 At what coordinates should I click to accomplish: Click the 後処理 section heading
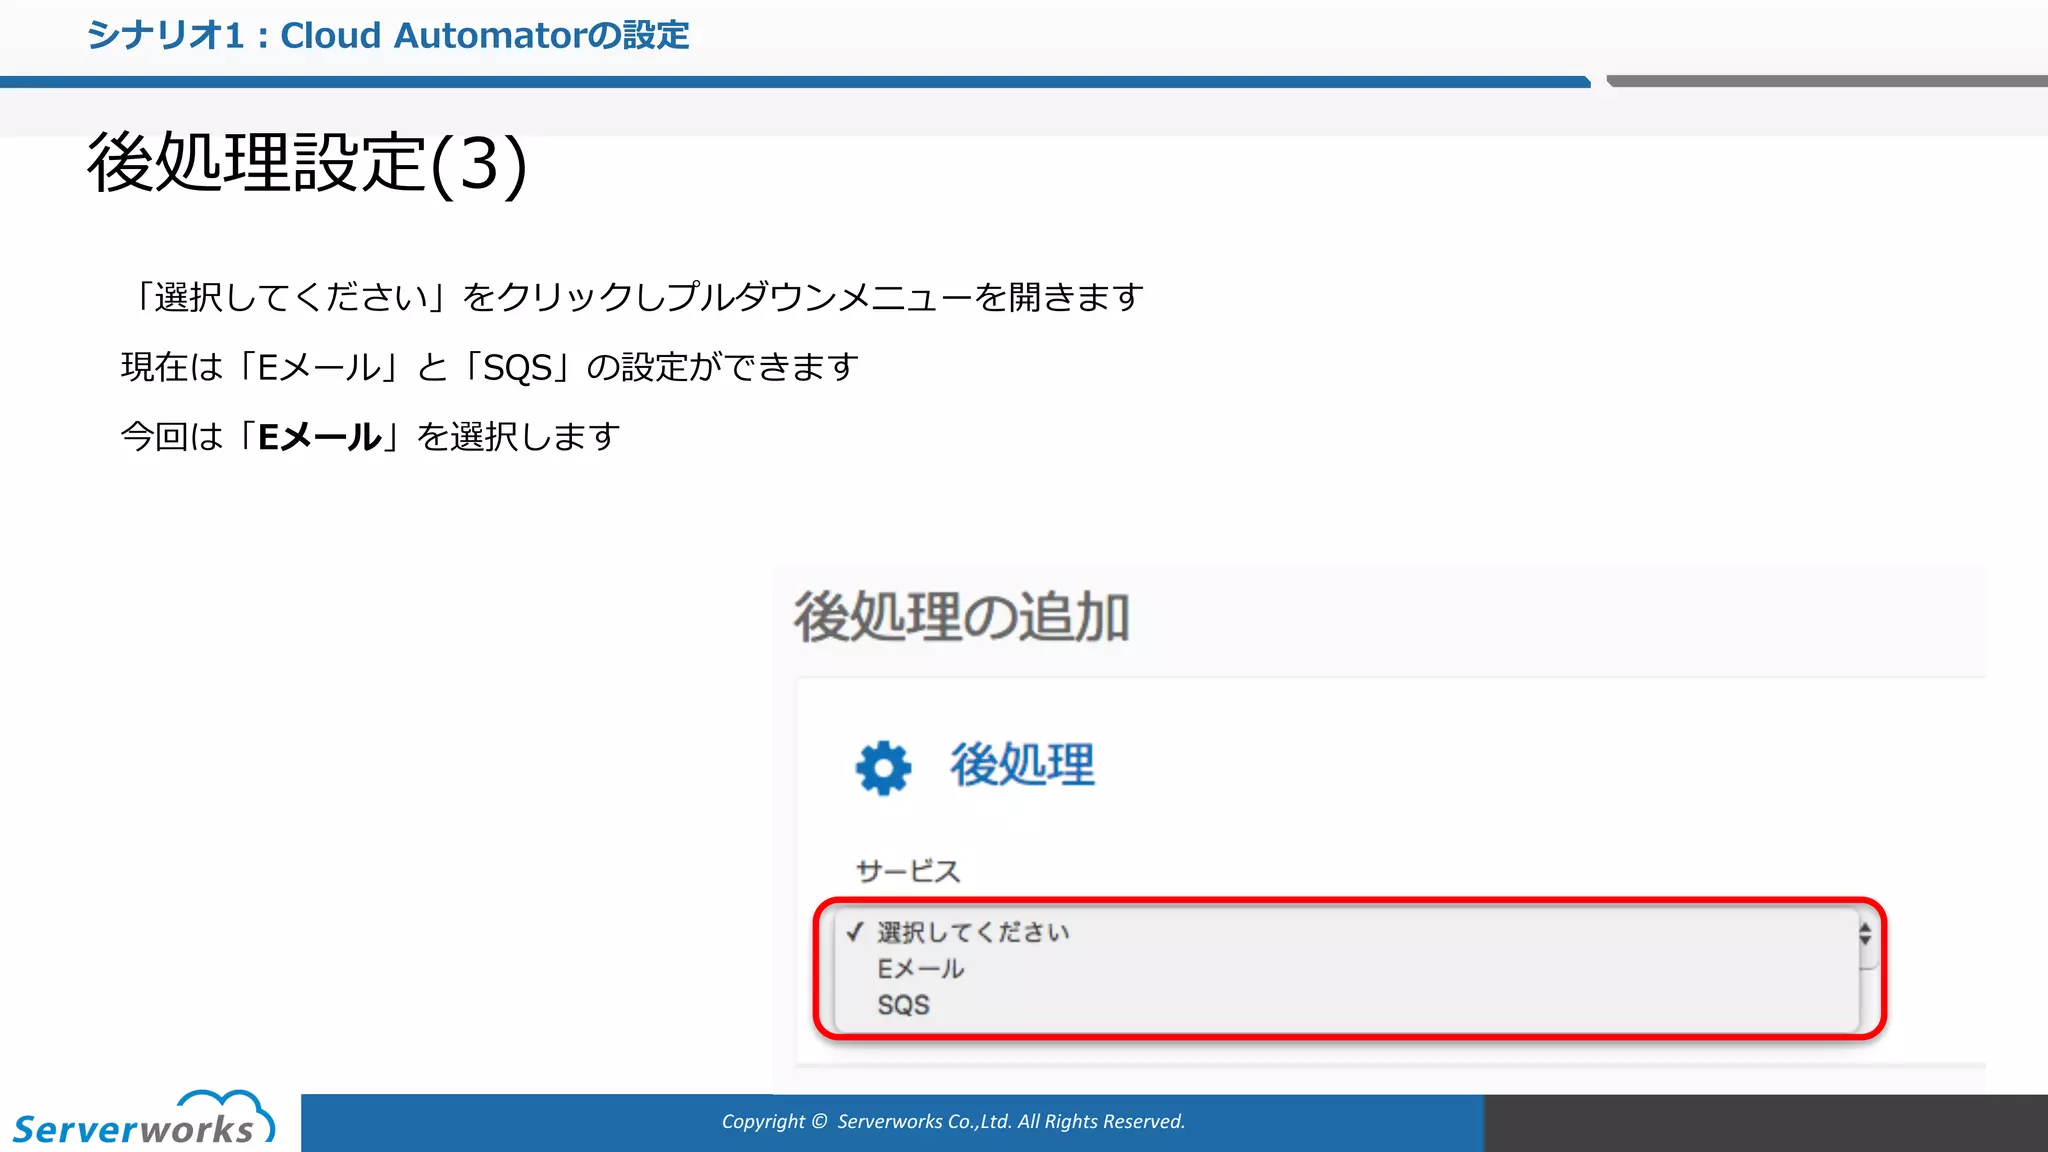click(x=1022, y=766)
